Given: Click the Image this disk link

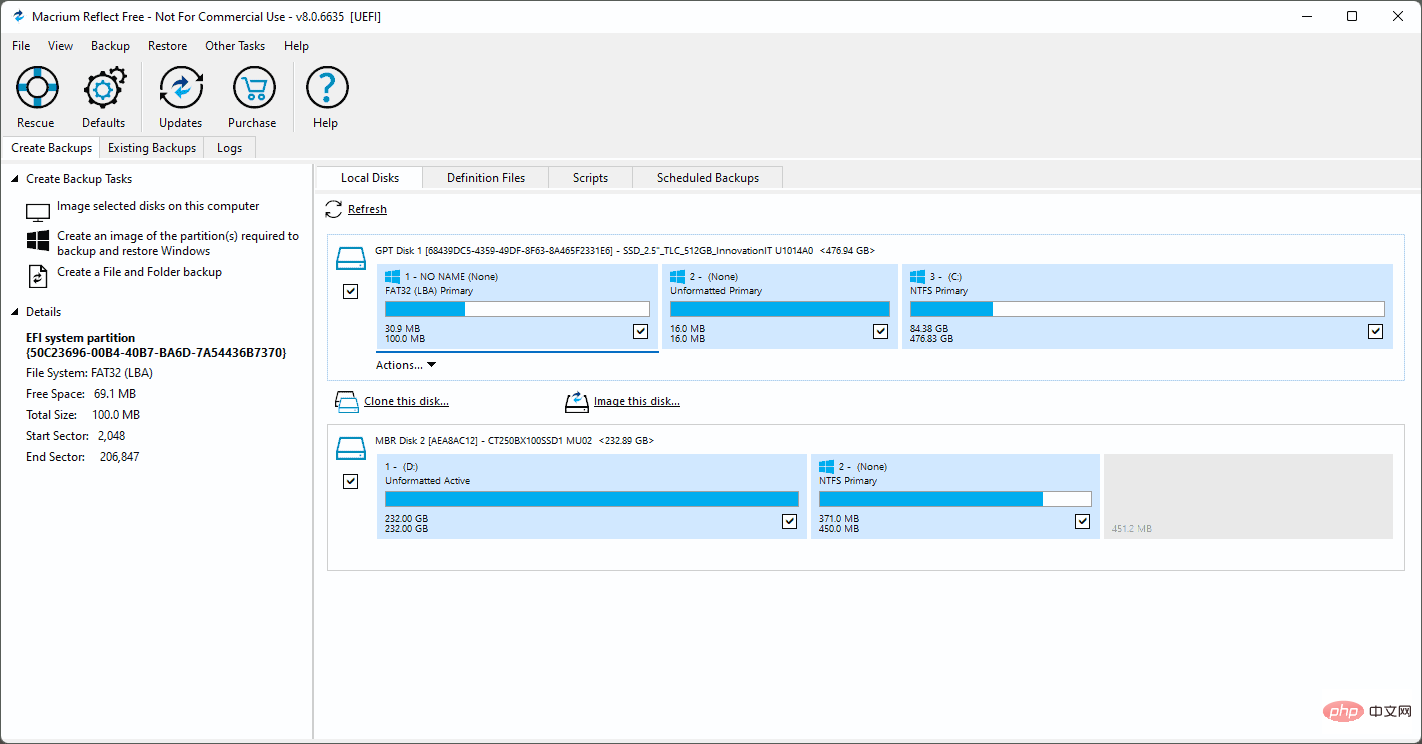Looking at the screenshot, I should click(637, 402).
